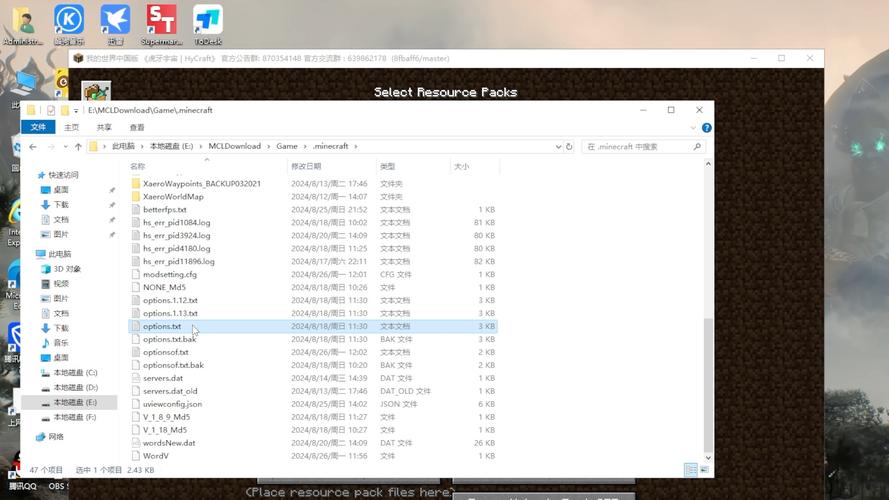This screenshot has width=889, height=500.
Task: Click scrollbar down arrow in file list
Action: click(x=708, y=457)
